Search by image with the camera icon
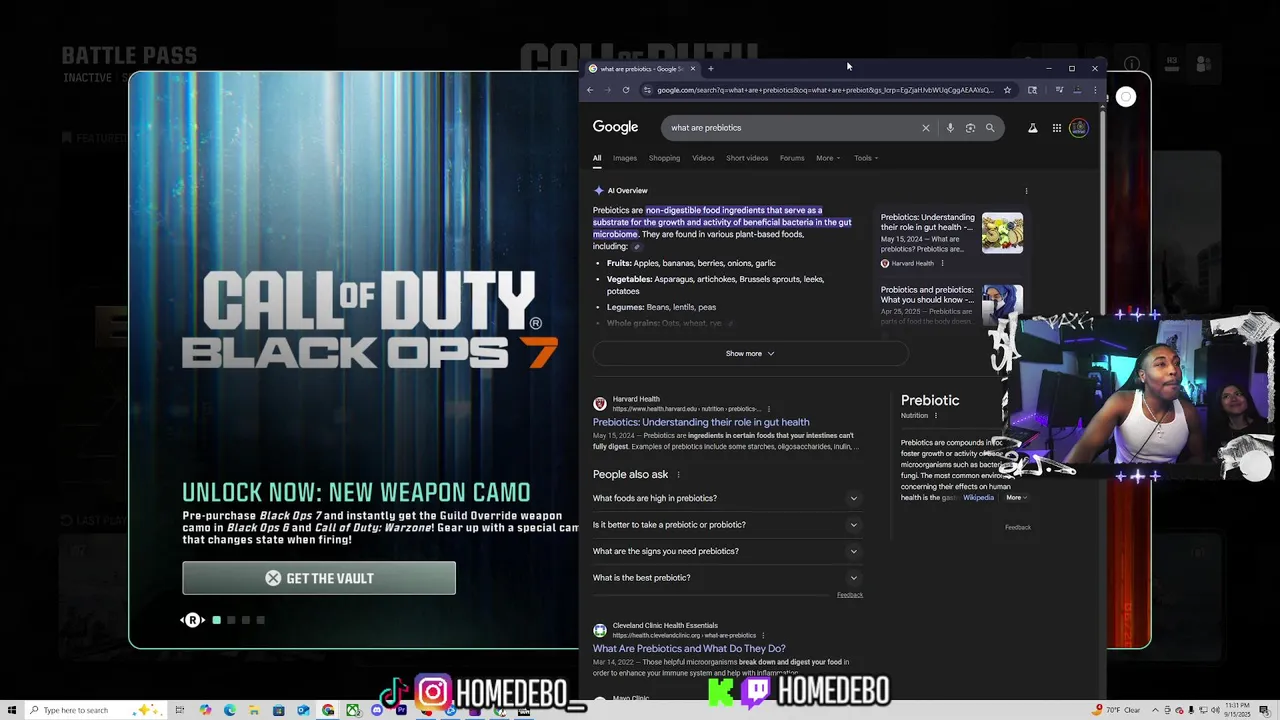Screen dimensions: 1280x720 (x=970, y=128)
